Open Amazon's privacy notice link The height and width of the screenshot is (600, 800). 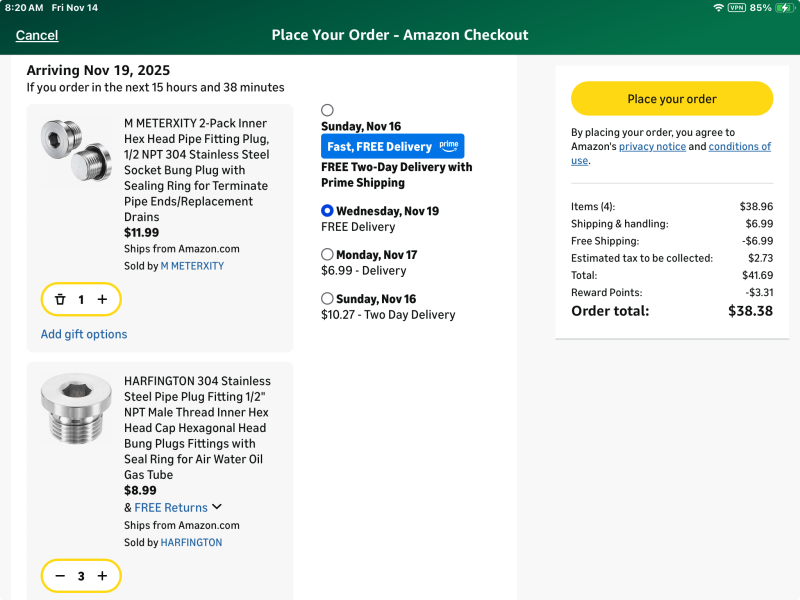click(652, 147)
